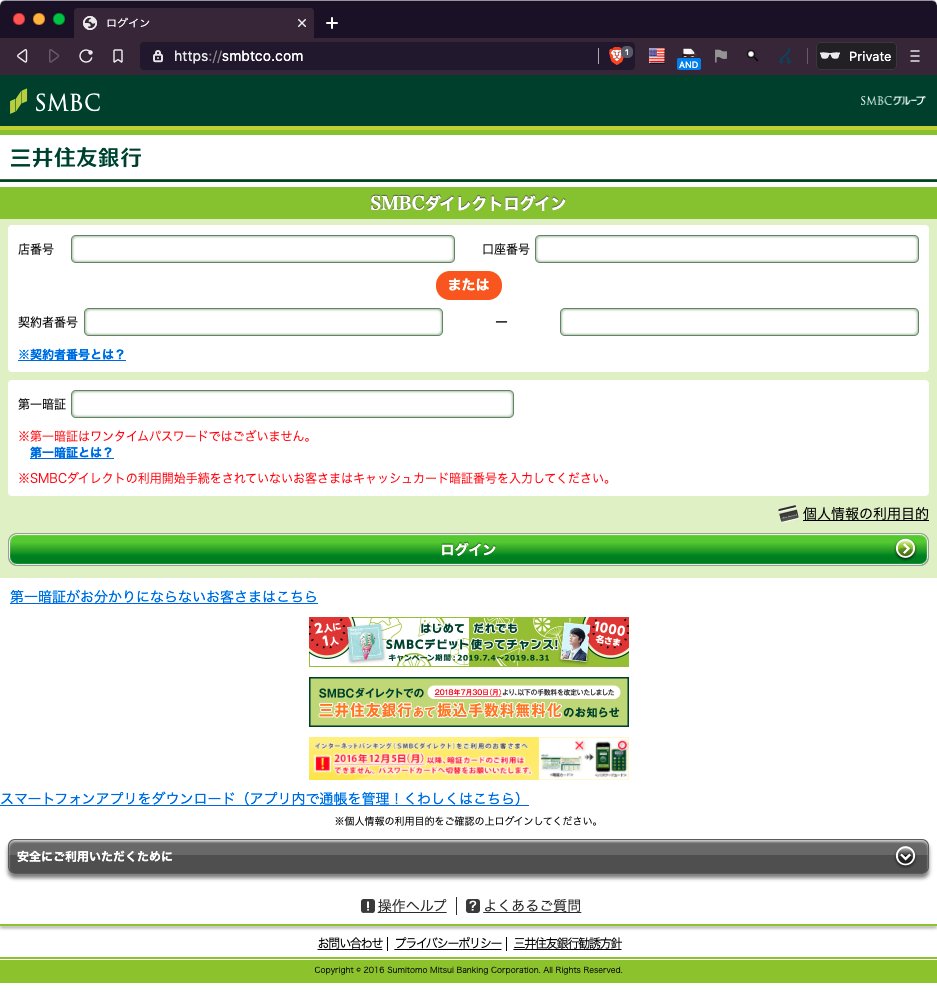Image resolution: width=937 pixels, height=1006 pixels.
Task: Click the Private window sunglasses indicator
Action: pyautogui.click(x=856, y=56)
